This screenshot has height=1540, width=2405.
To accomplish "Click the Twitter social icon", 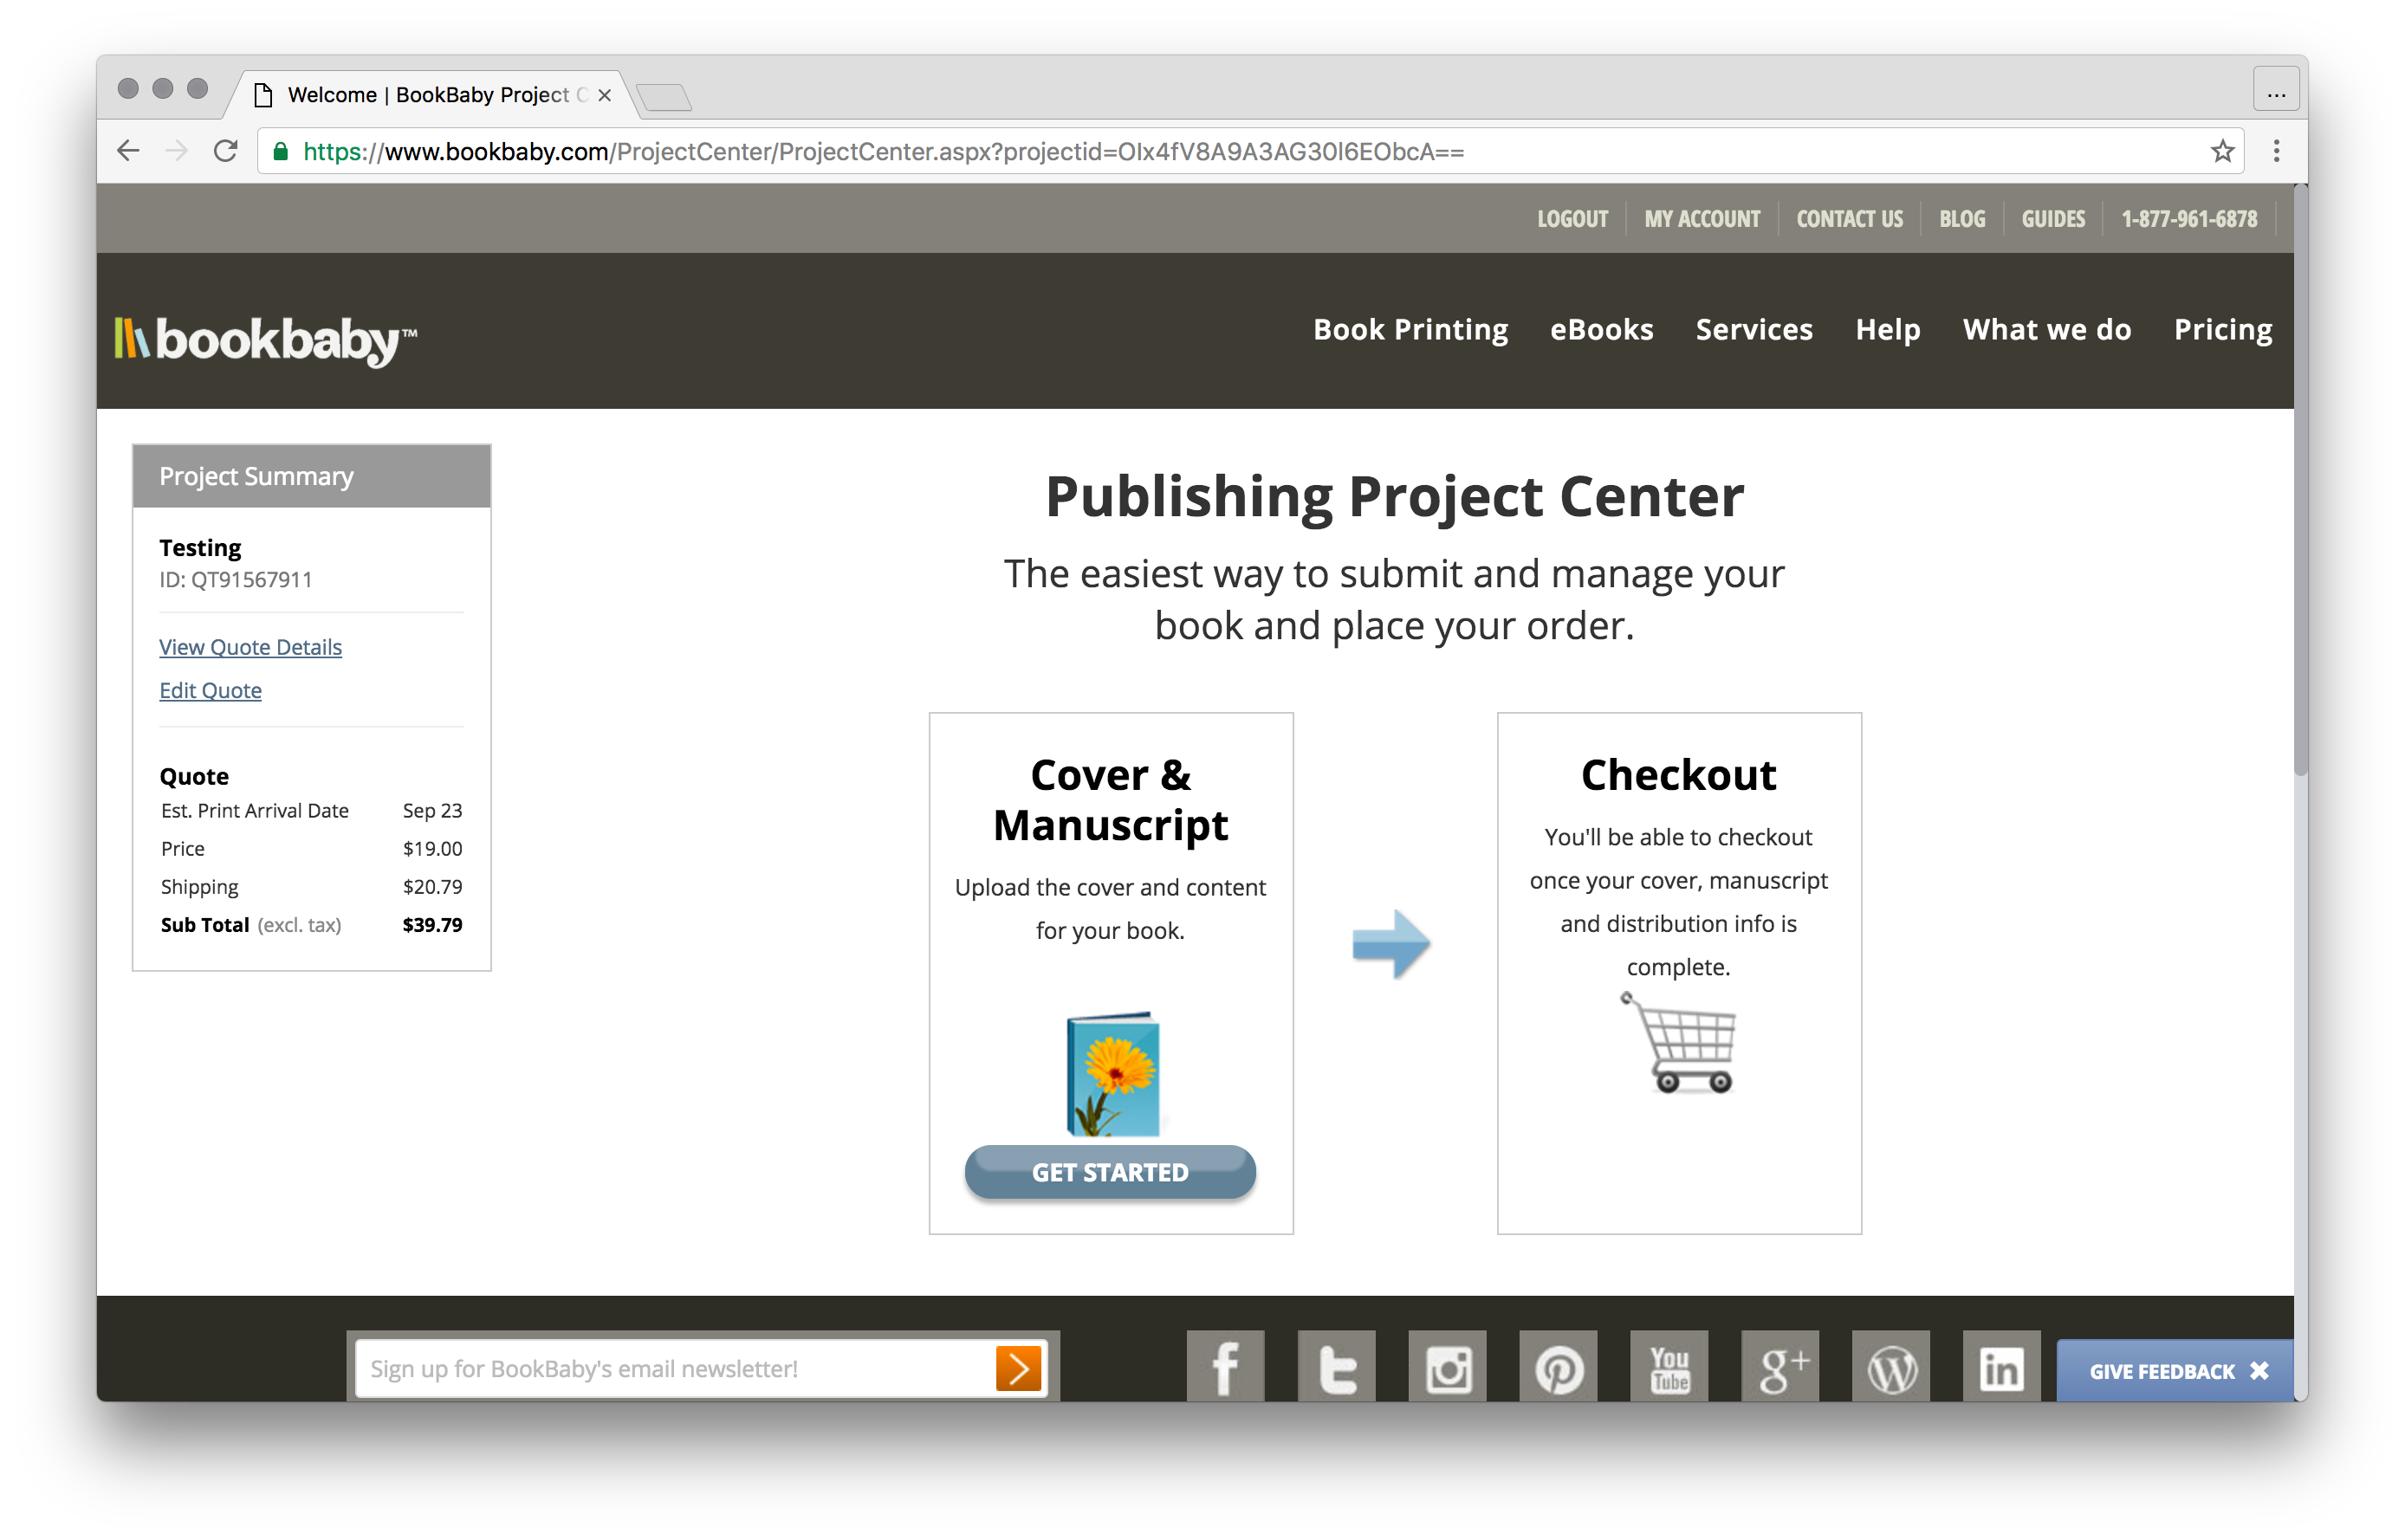I will click(1336, 1367).
